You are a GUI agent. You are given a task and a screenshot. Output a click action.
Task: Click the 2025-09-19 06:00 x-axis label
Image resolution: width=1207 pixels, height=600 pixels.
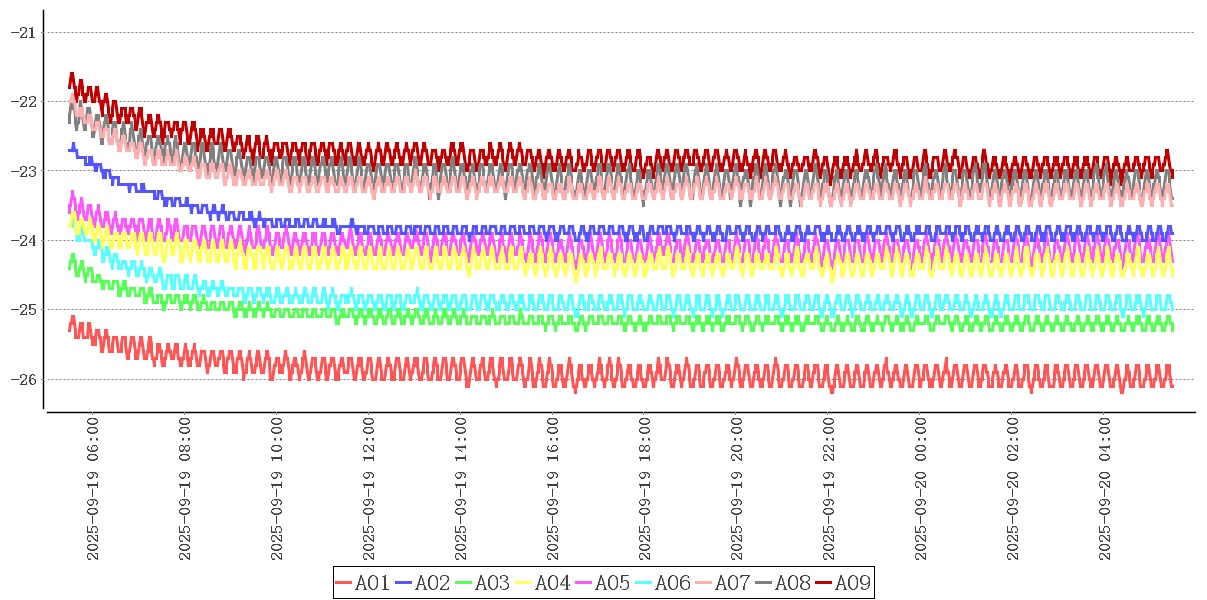93,489
